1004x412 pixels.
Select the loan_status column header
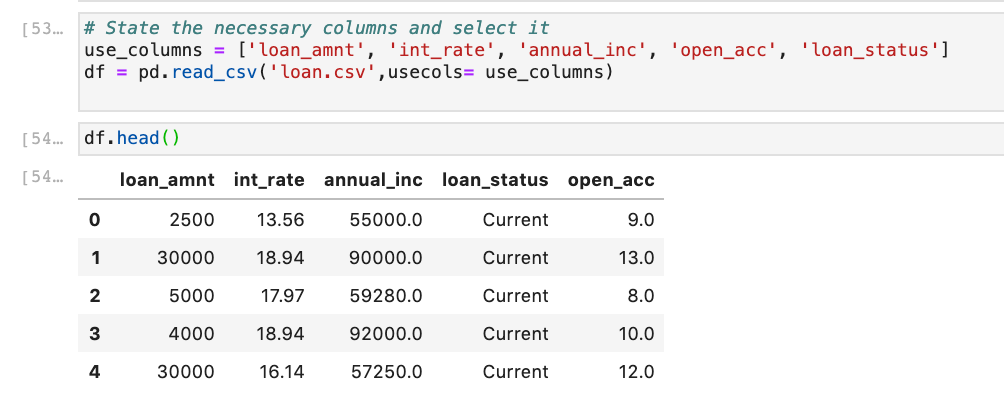pos(495,180)
